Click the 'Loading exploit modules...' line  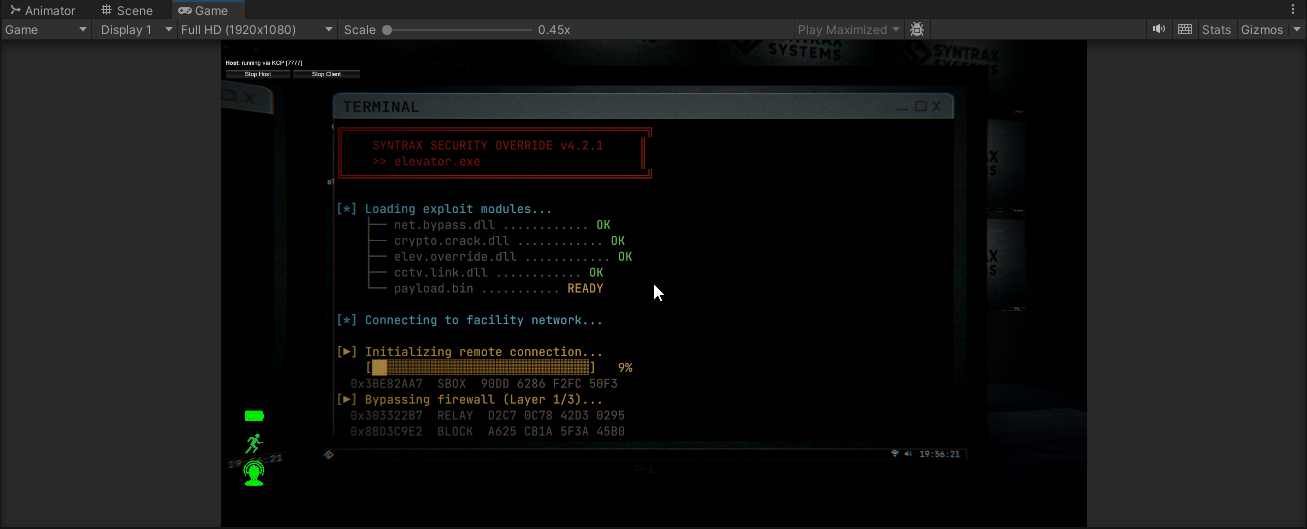445,209
